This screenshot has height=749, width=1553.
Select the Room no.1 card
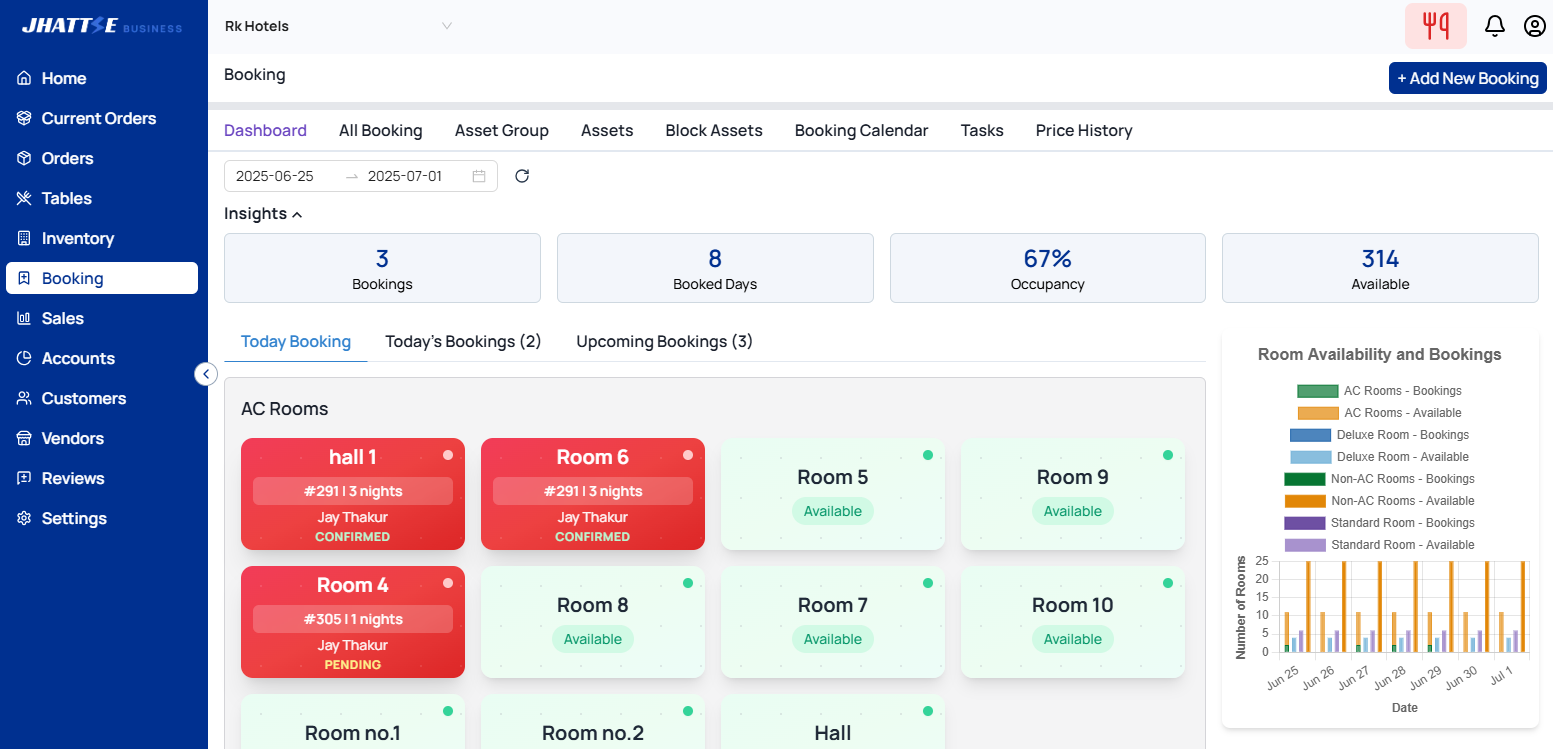click(x=353, y=722)
